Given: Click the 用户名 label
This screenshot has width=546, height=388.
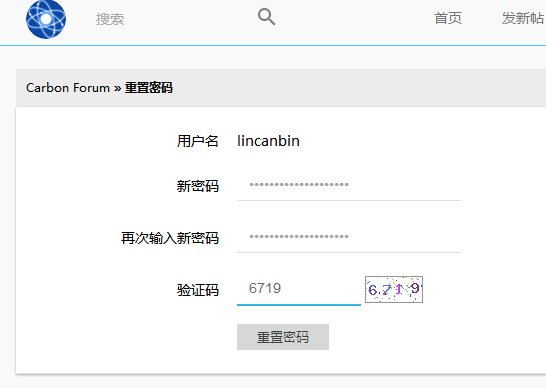Looking at the screenshot, I should coord(197,141).
